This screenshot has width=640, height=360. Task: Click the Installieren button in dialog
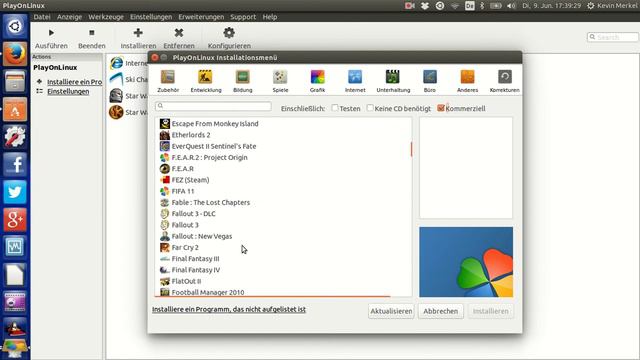(x=491, y=311)
